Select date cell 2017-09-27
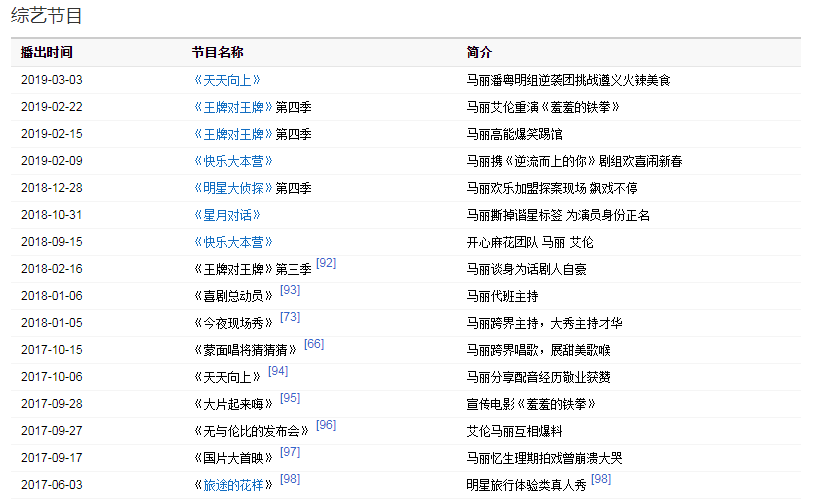The width and height of the screenshot is (815, 501). pyautogui.click(x=51, y=431)
